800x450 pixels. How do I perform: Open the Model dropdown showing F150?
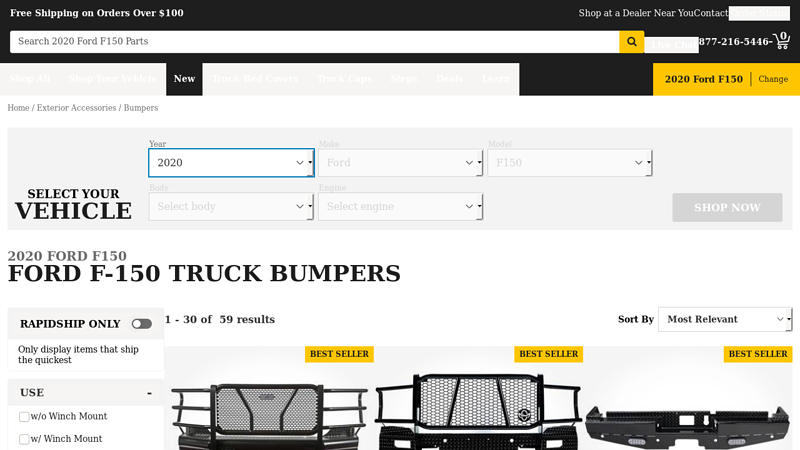(x=570, y=163)
